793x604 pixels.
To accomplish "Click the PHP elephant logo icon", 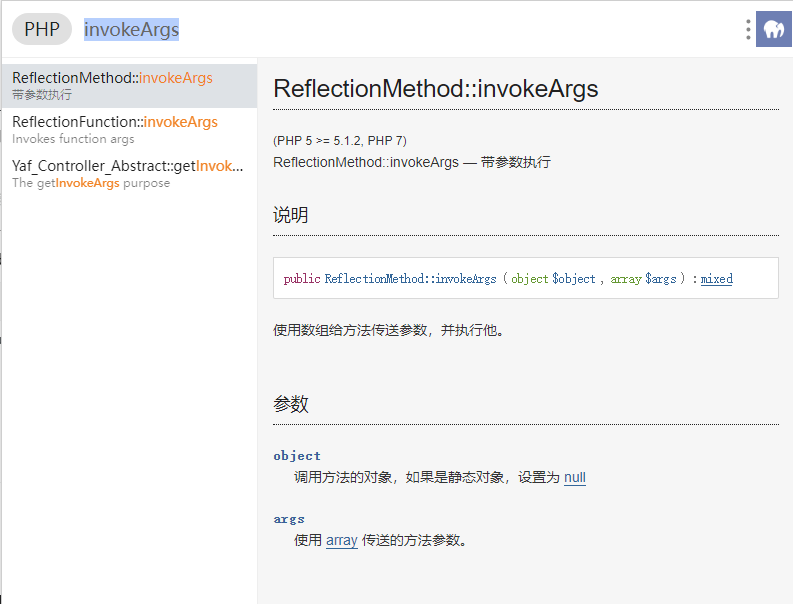I will 774,29.
